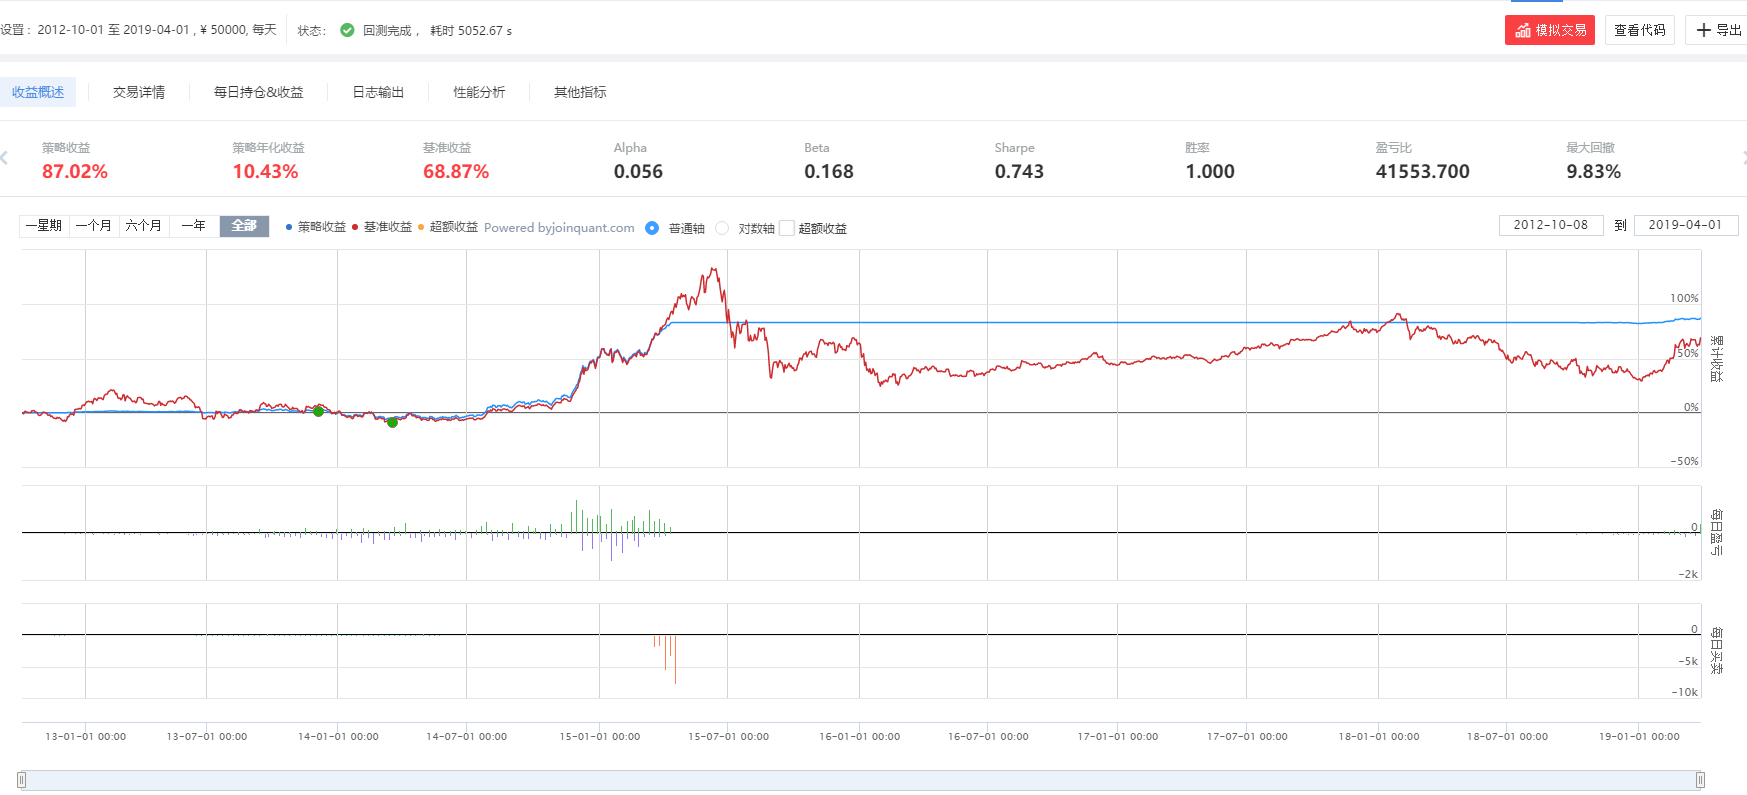Click the lower green marker on the return curve
Image resolution: width=1747 pixels, height=795 pixels.
coord(392,422)
